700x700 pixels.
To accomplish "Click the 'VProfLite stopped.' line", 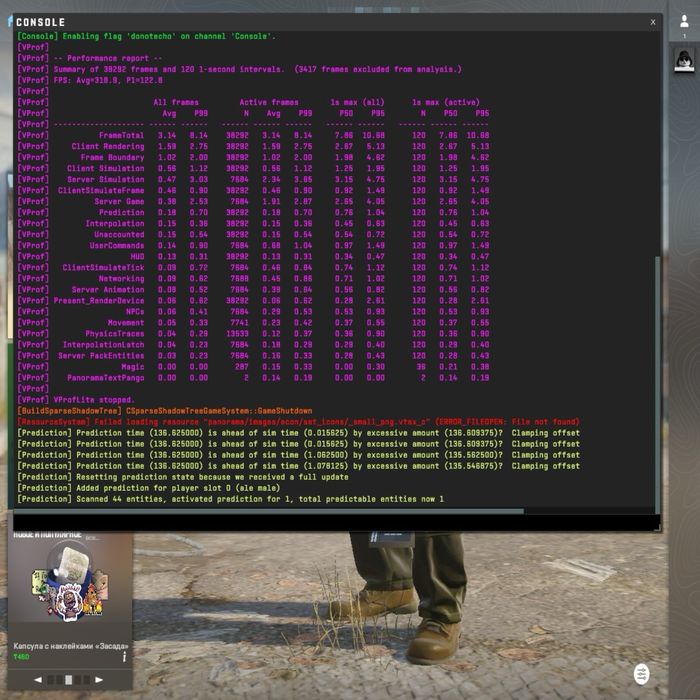I will 76,400.
